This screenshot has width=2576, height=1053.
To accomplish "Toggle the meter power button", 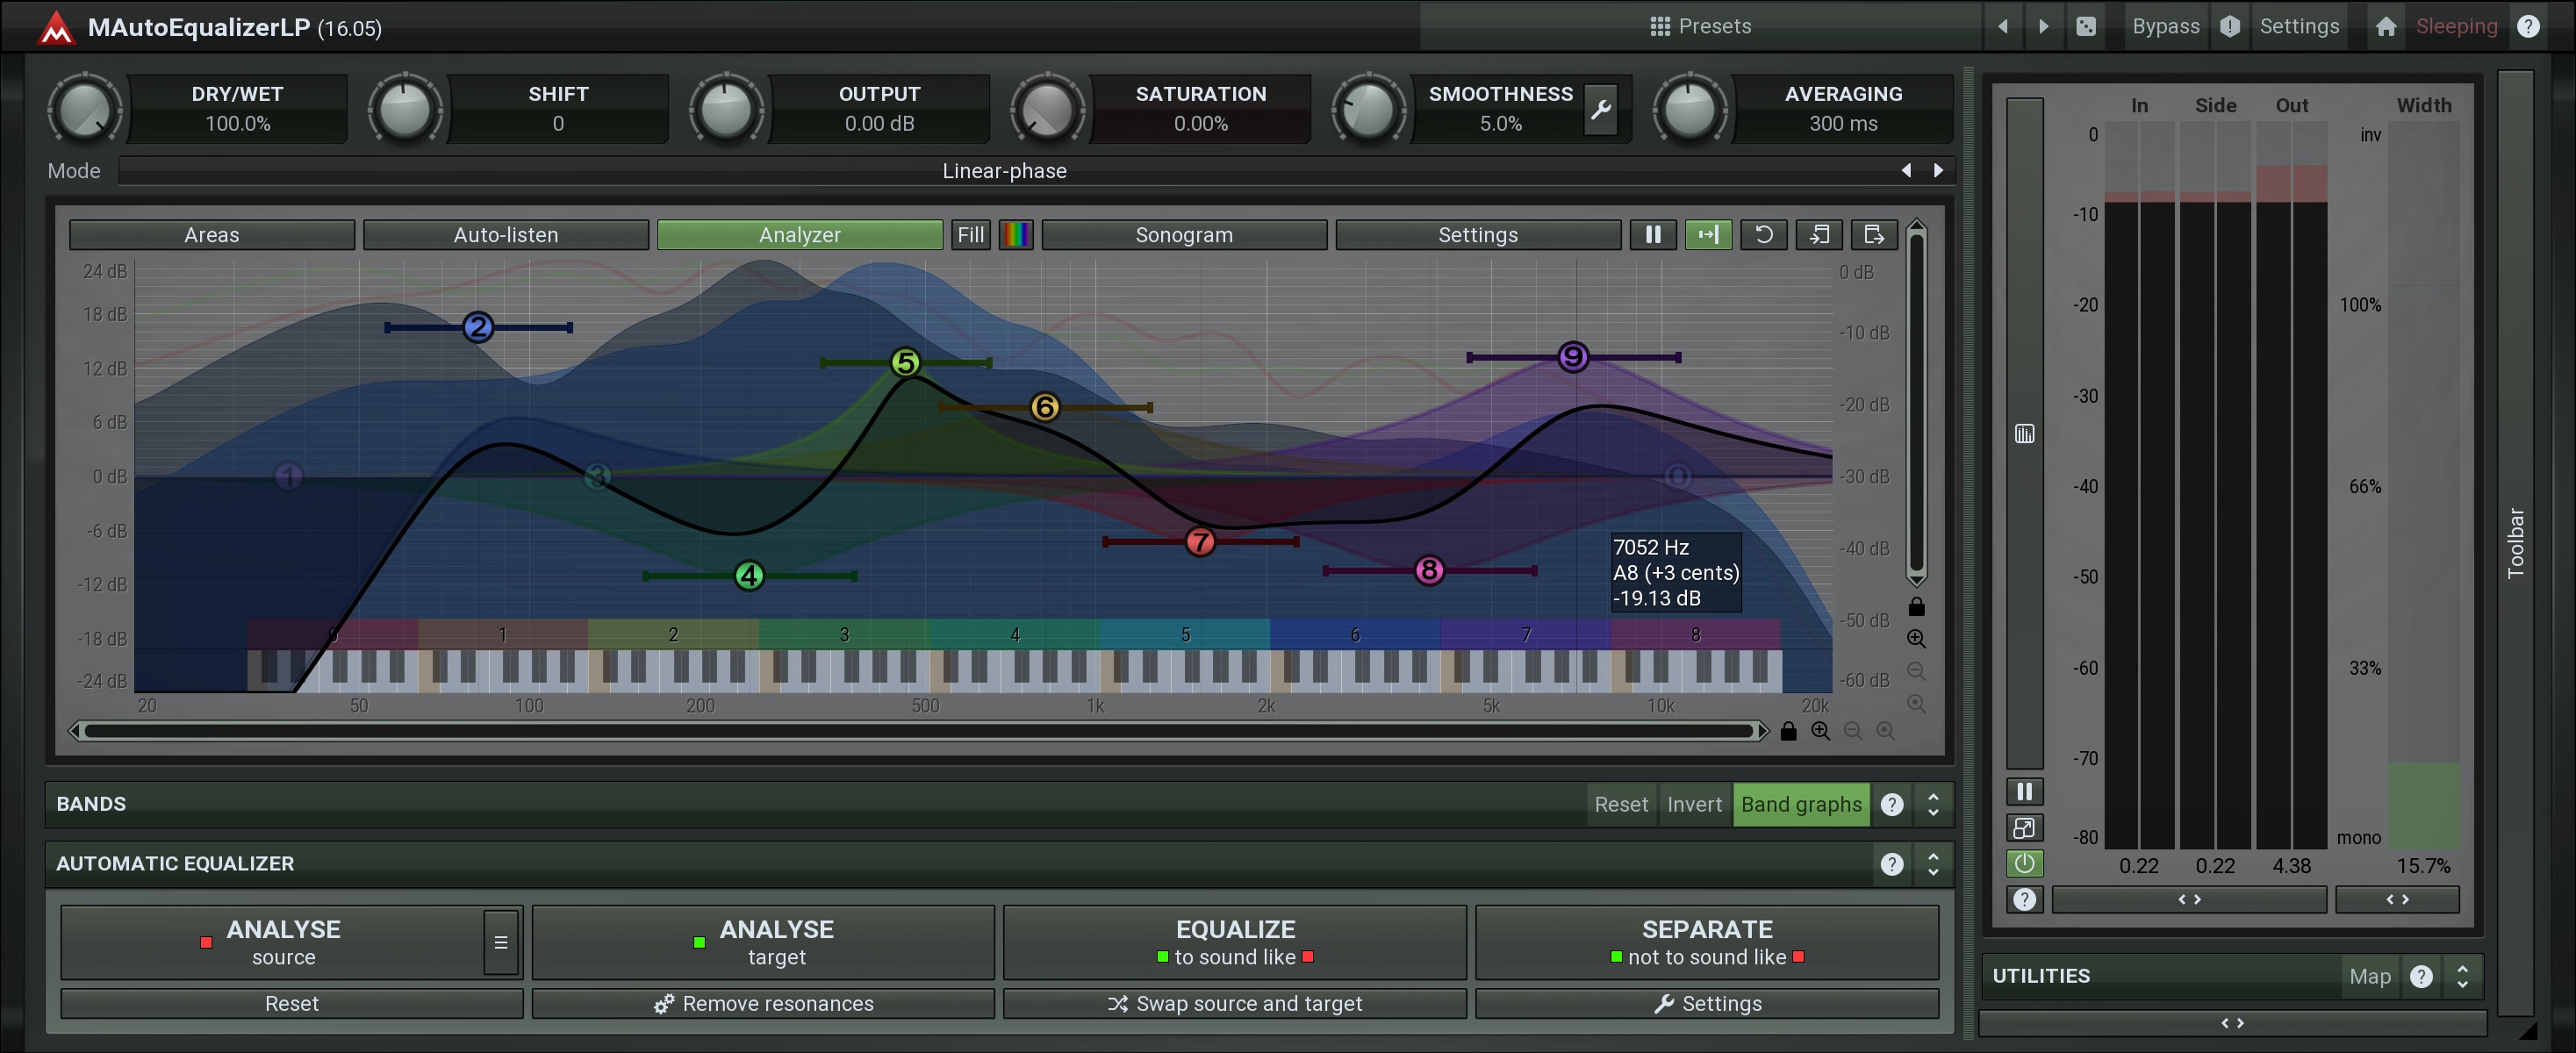I will (2024, 863).
